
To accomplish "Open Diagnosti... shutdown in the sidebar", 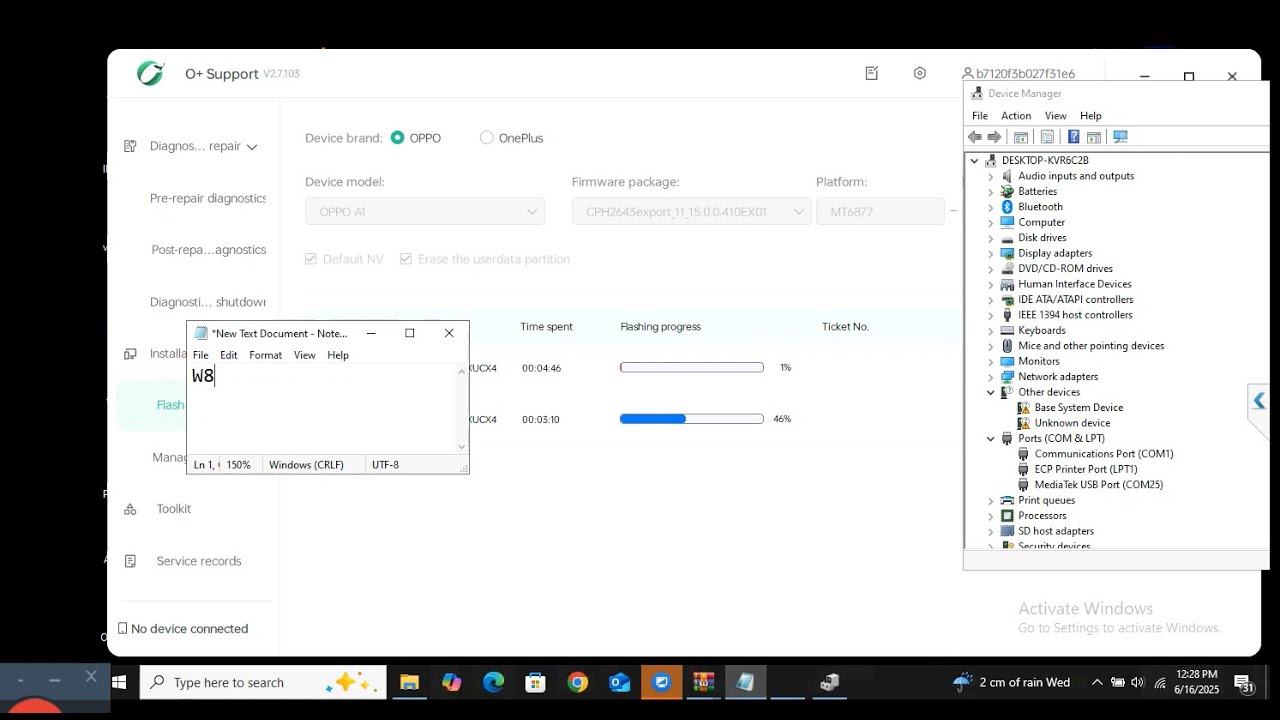I will coord(208,302).
